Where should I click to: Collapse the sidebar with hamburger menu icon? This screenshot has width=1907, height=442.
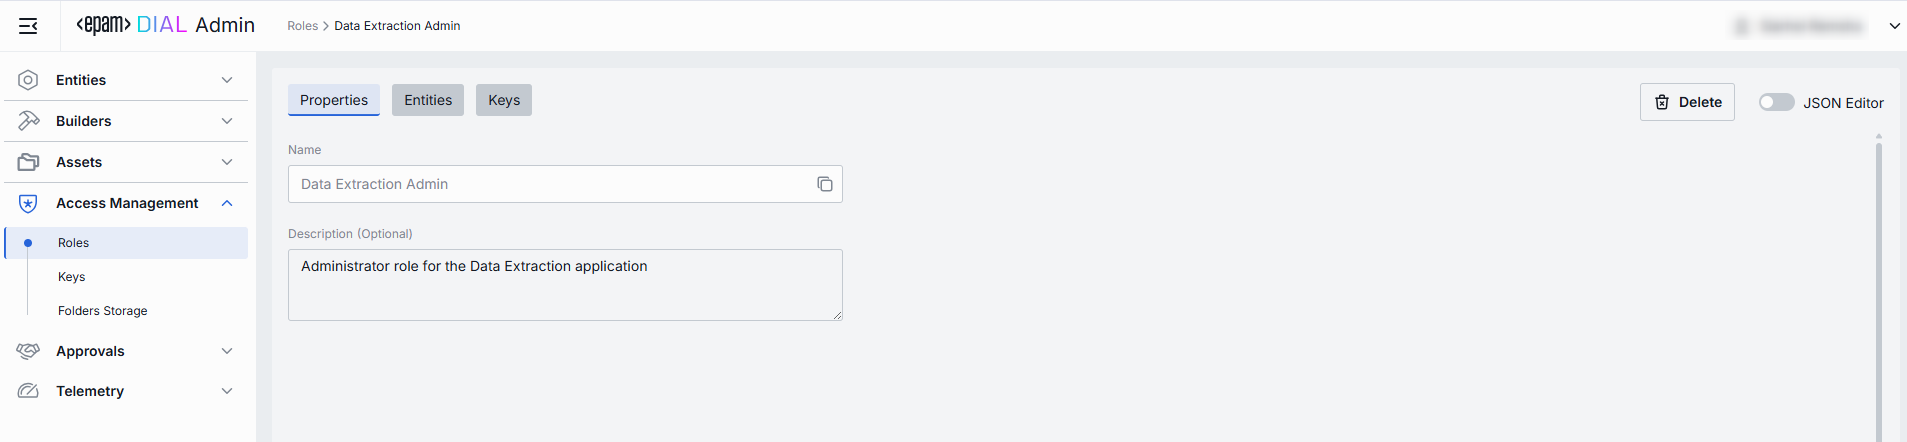tap(28, 26)
